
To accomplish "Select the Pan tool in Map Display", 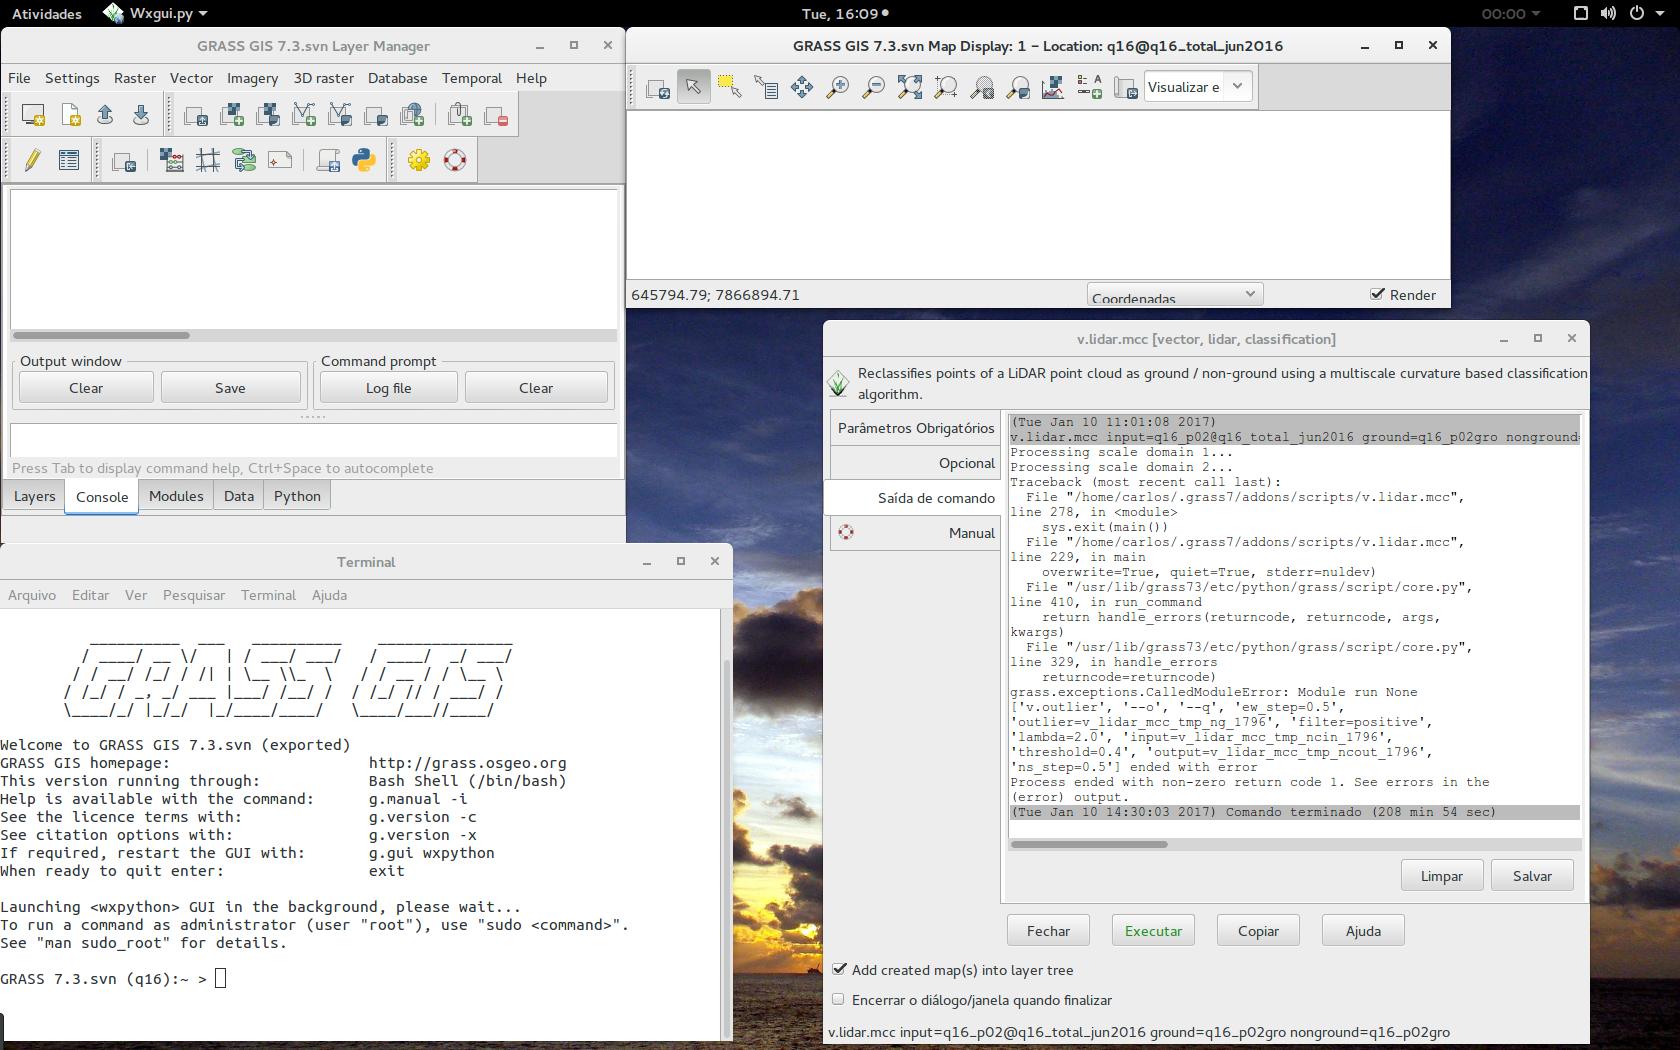I will point(802,88).
